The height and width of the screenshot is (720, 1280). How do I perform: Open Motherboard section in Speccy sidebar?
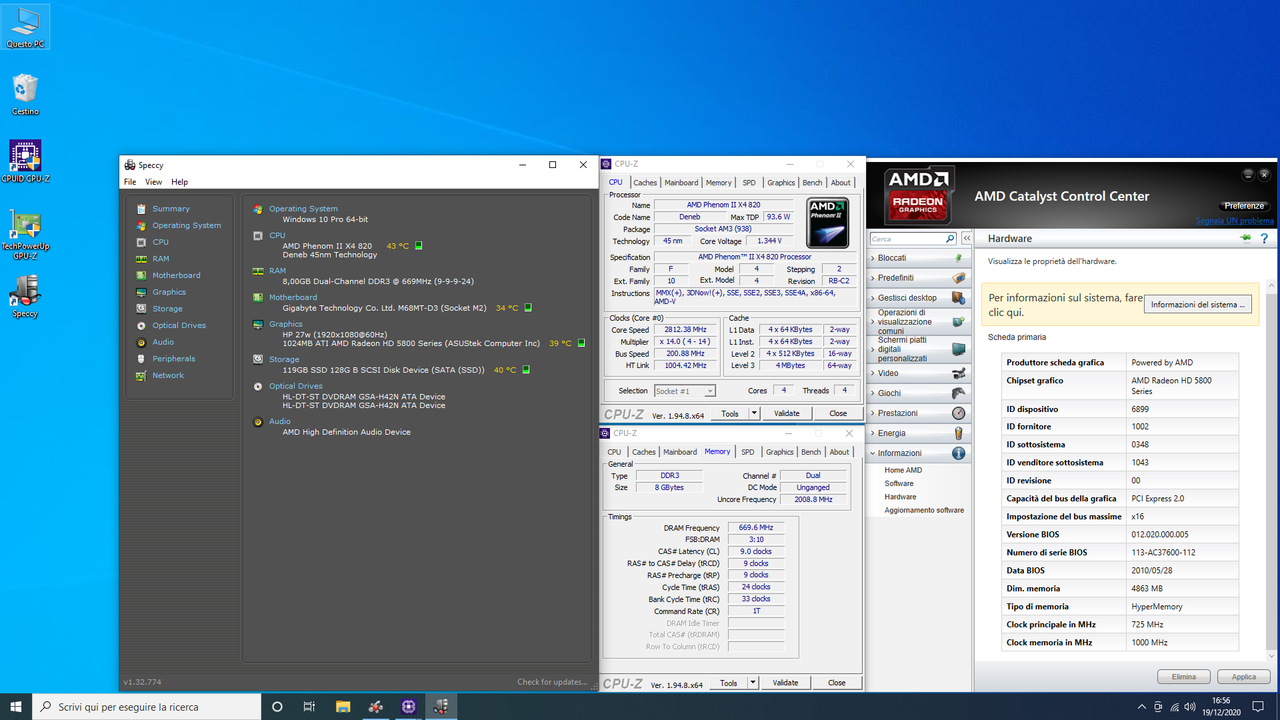tap(176, 275)
